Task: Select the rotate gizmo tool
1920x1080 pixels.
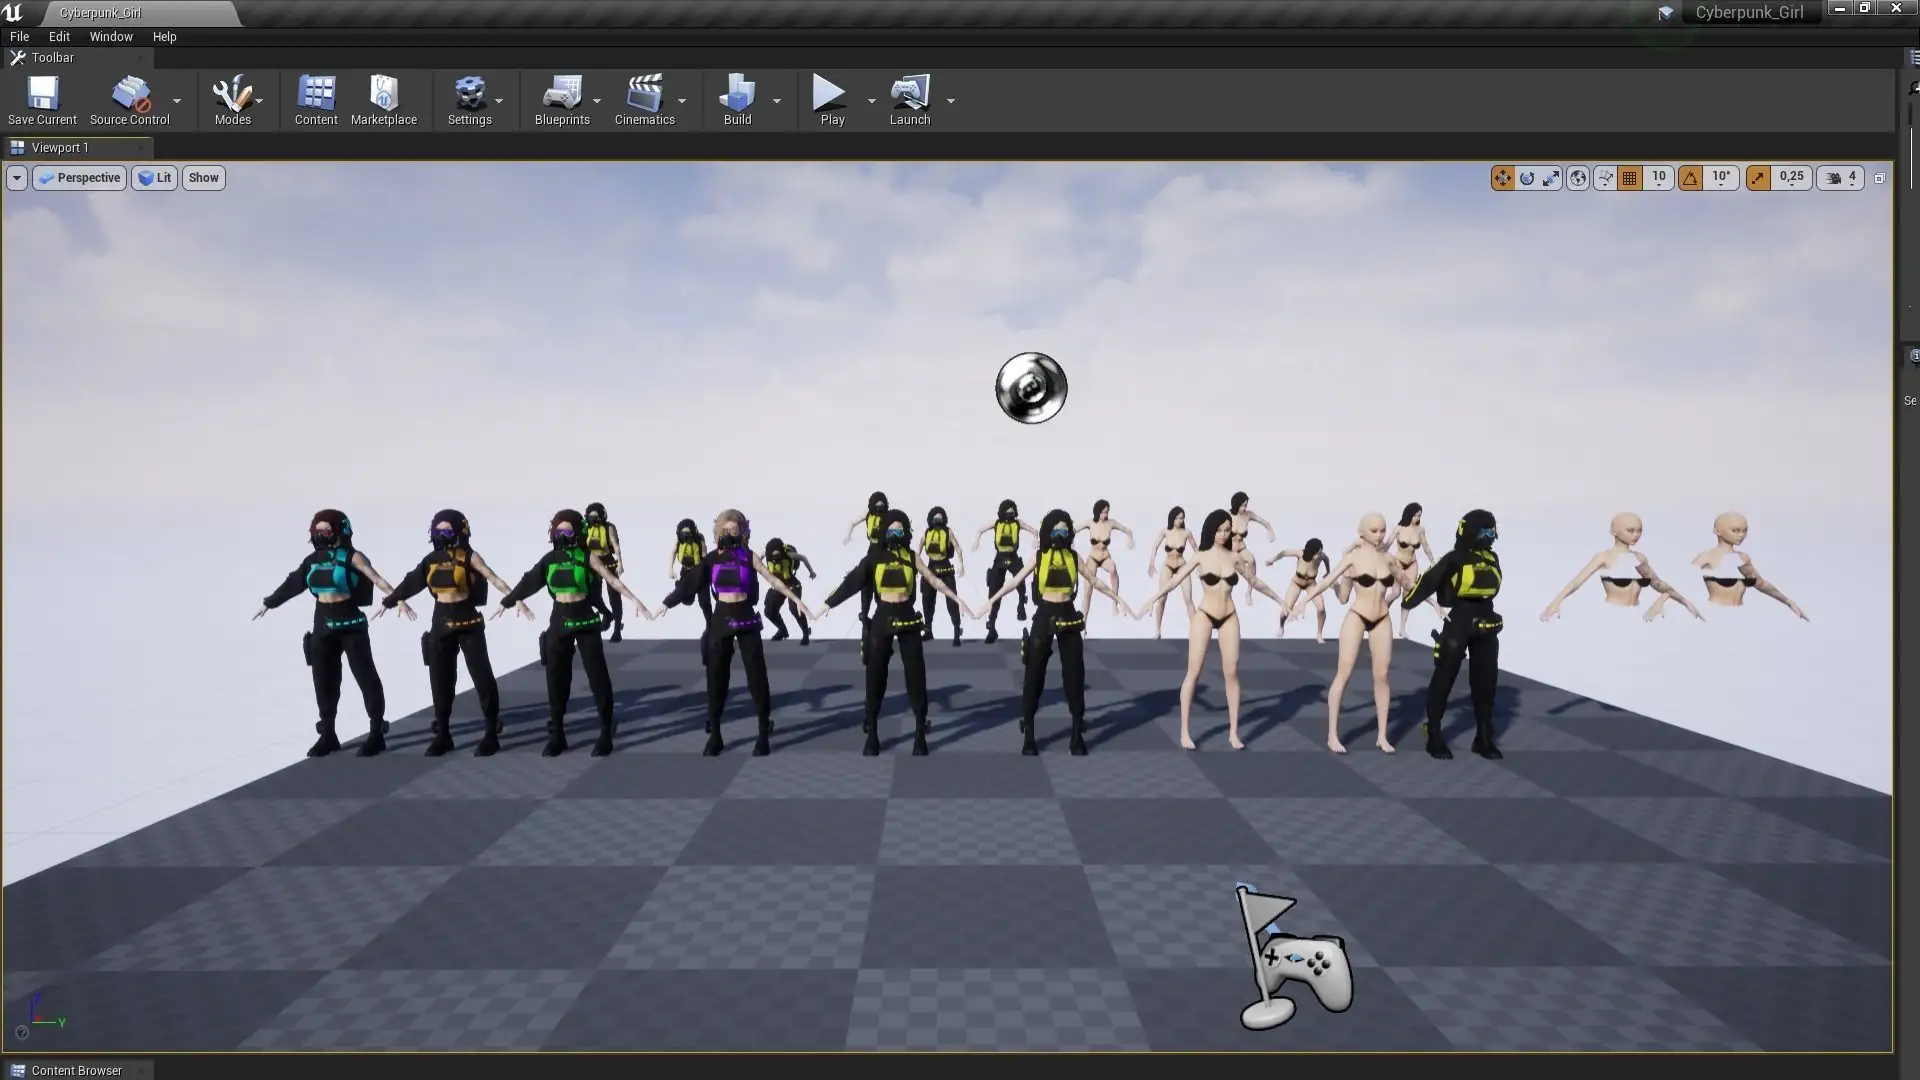Action: click(1527, 178)
